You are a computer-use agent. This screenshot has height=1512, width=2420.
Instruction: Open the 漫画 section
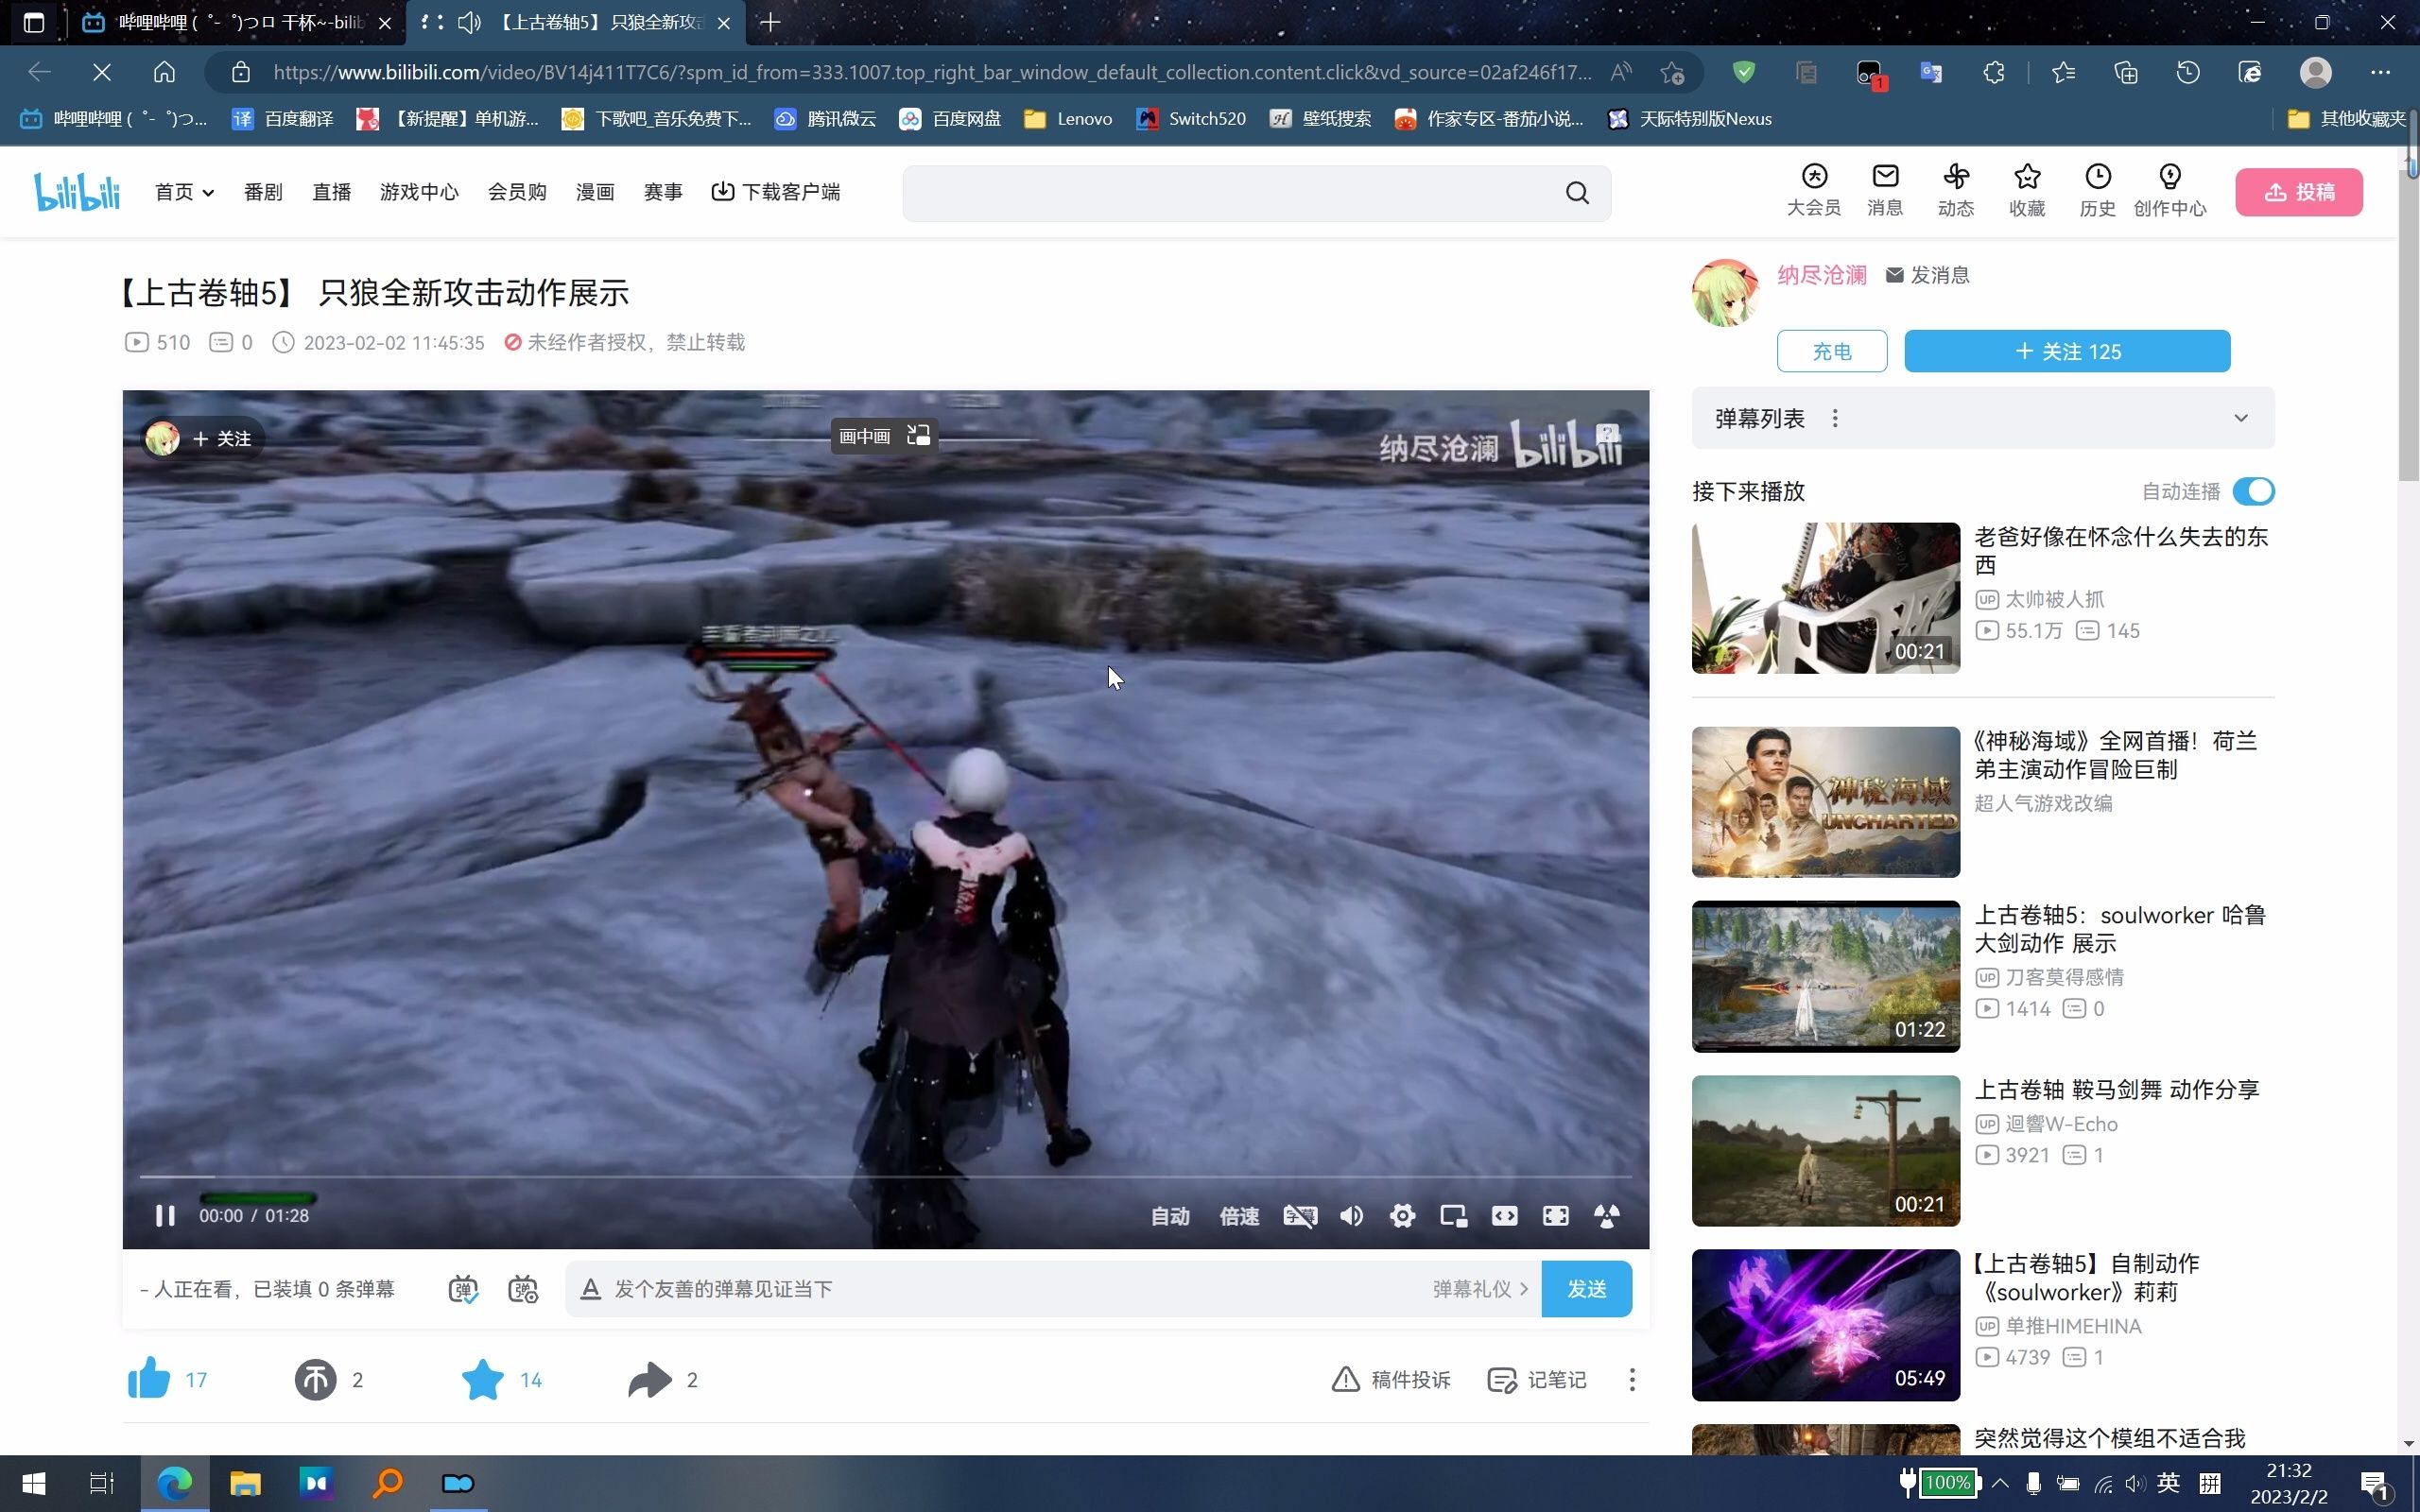point(595,192)
